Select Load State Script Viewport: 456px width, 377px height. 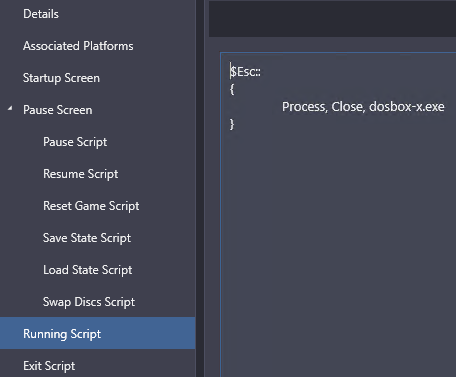(x=87, y=270)
